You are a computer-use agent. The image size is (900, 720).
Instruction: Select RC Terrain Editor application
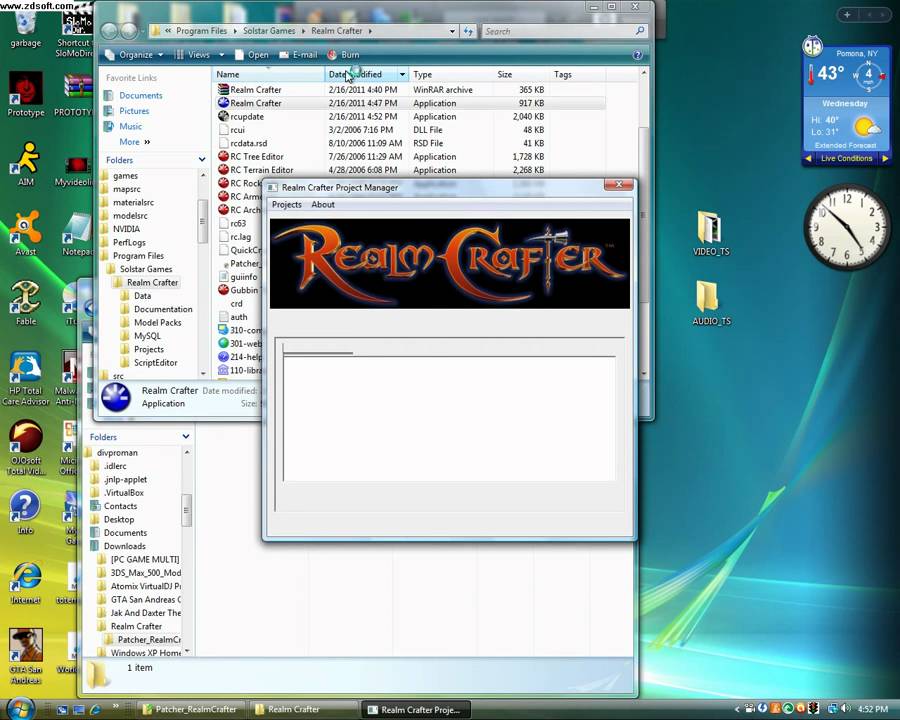[x=261, y=170]
